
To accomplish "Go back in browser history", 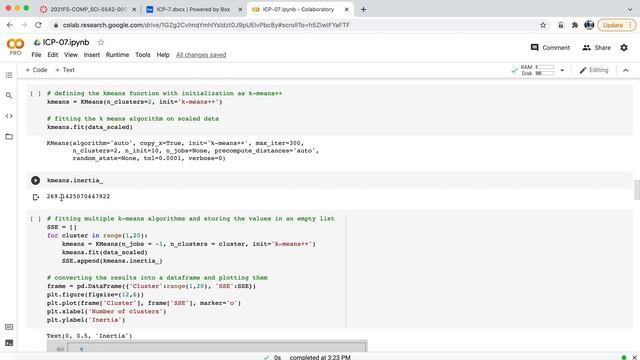I will point(10,25).
